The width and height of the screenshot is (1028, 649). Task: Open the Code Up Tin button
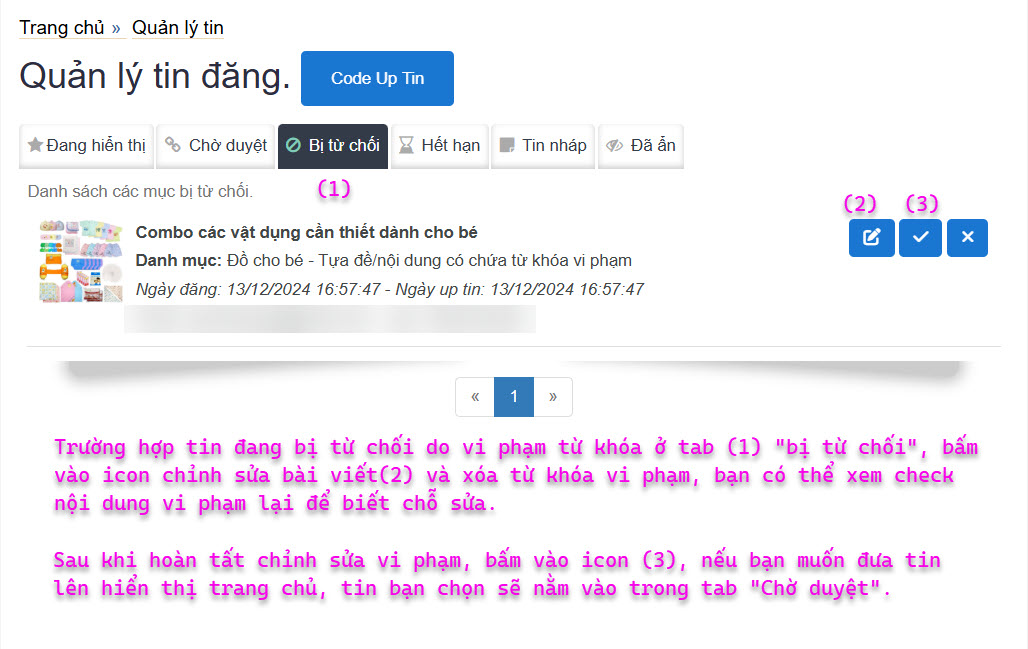pyautogui.click(x=377, y=78)
